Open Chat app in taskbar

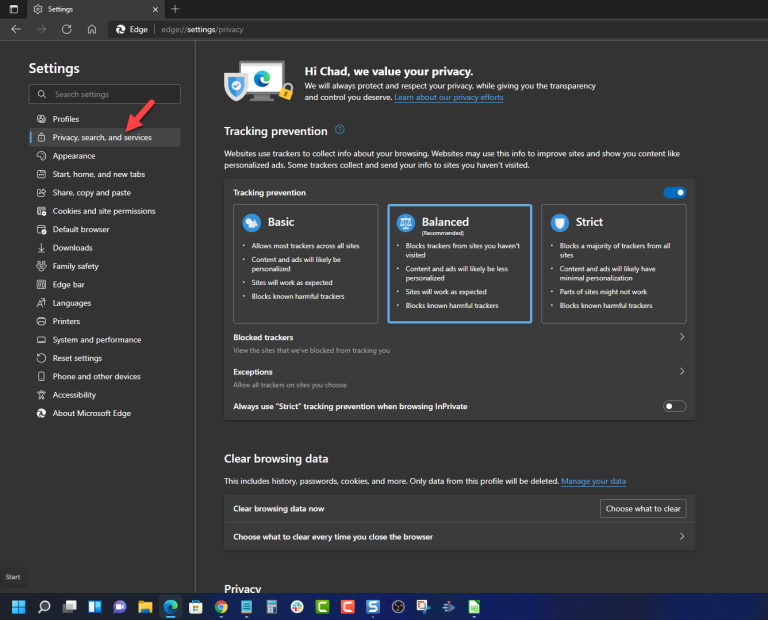click(x=120, y=607)
